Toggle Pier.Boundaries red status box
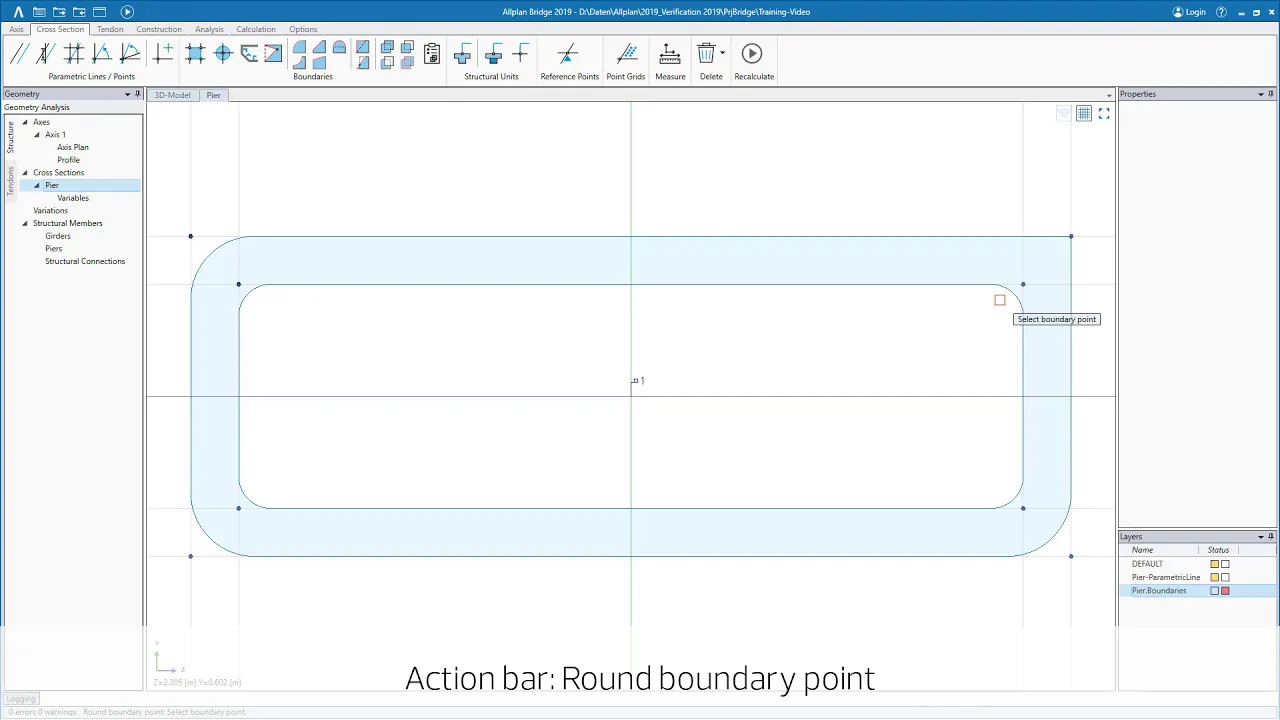The height and width of the screenshot is (720, 1280). (1225, 591)
